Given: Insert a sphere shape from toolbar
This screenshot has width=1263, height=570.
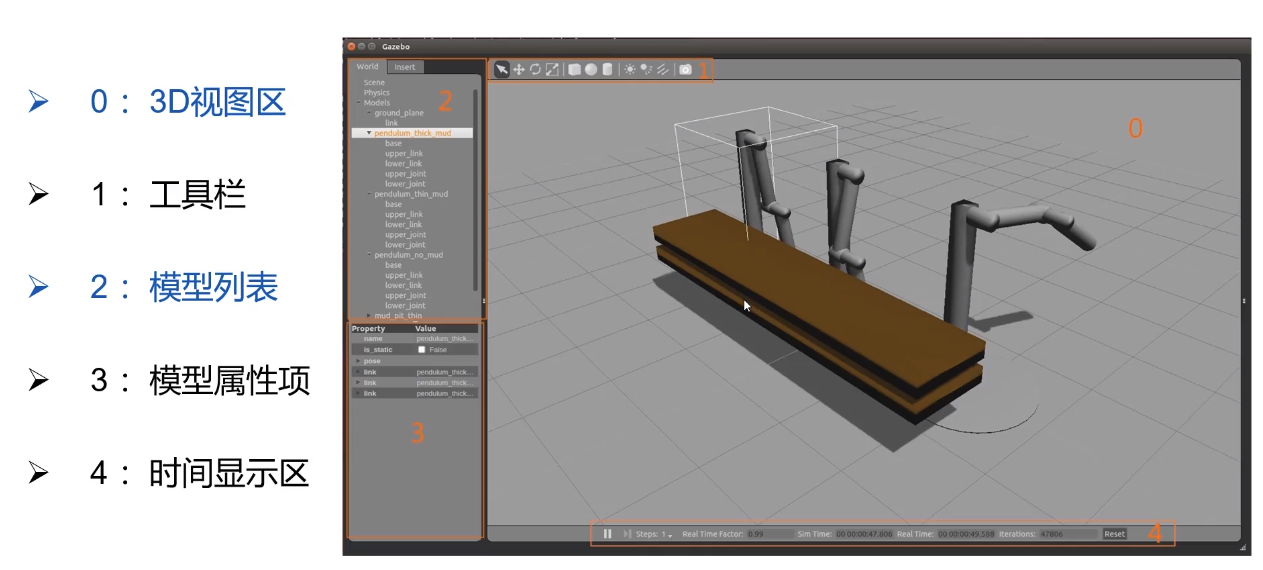Looking at the screenshot, I should tap(591, 69).
